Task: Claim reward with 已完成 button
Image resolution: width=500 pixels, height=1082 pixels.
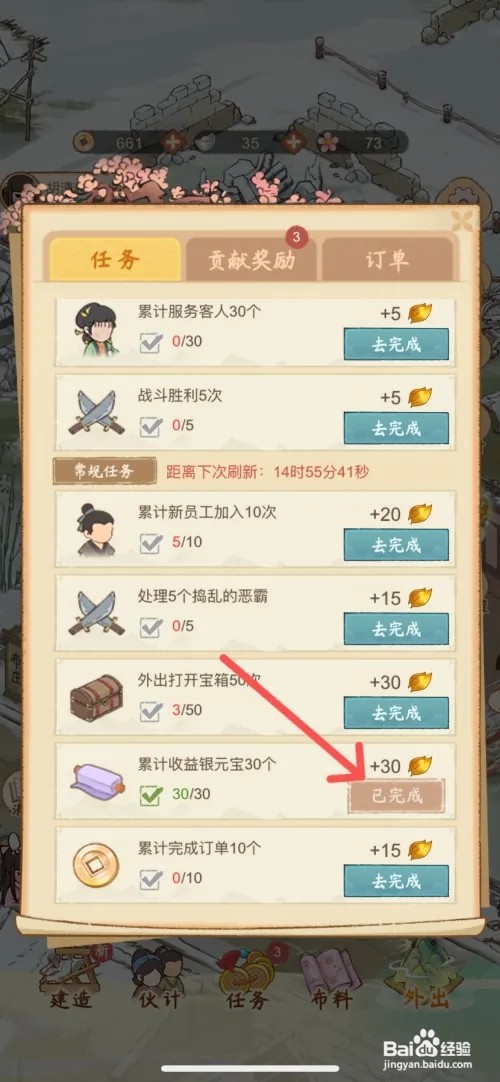Action: 397,796
